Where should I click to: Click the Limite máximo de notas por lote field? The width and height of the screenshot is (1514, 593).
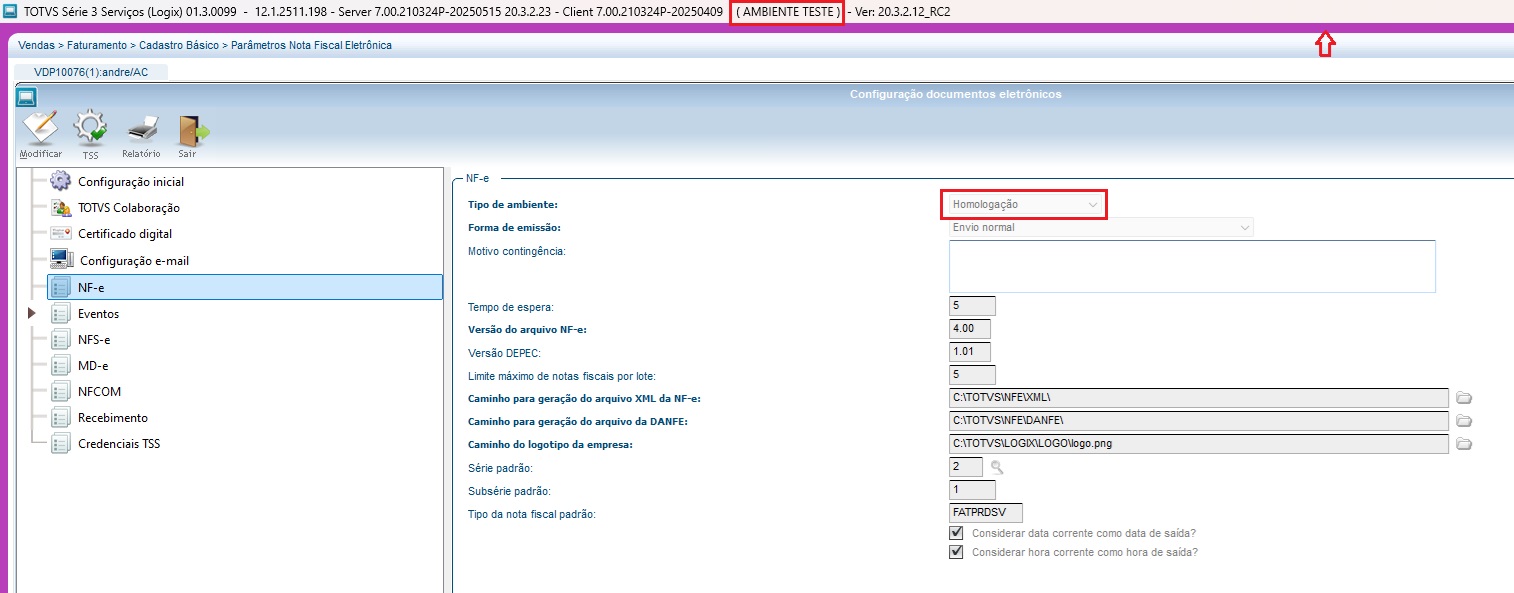[972, 375]
